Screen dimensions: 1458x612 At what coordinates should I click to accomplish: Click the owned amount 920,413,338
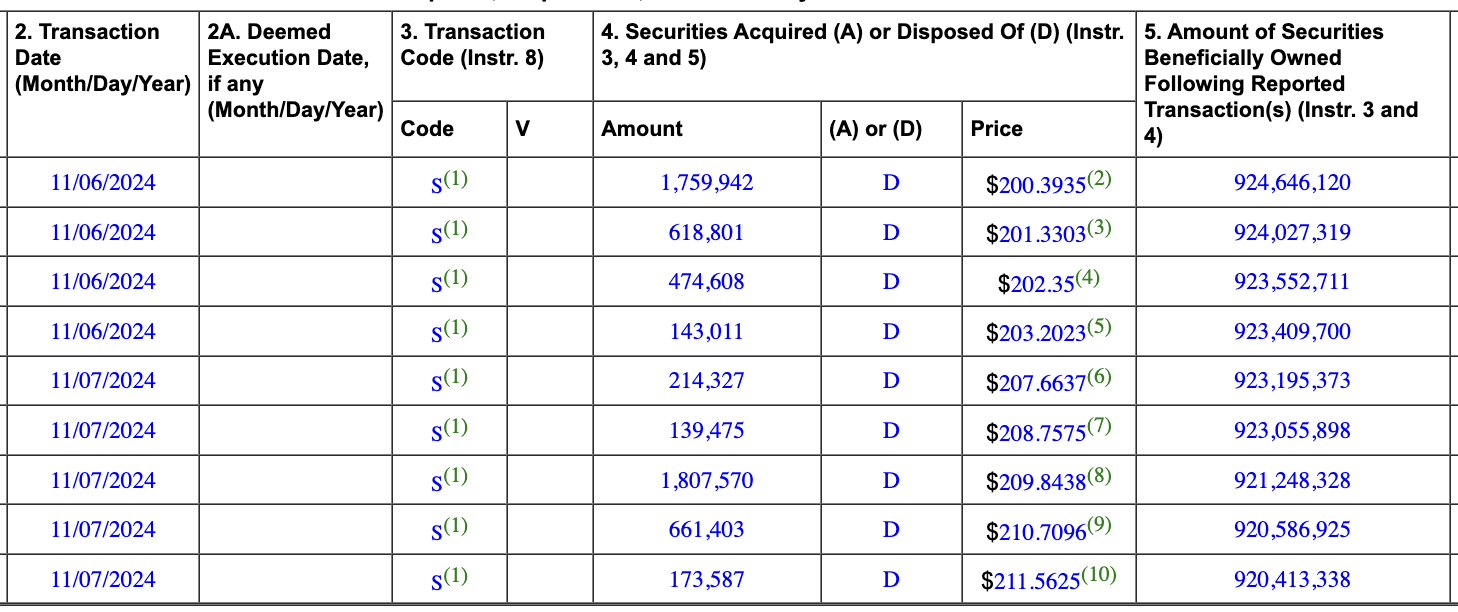pos(1292,580)
